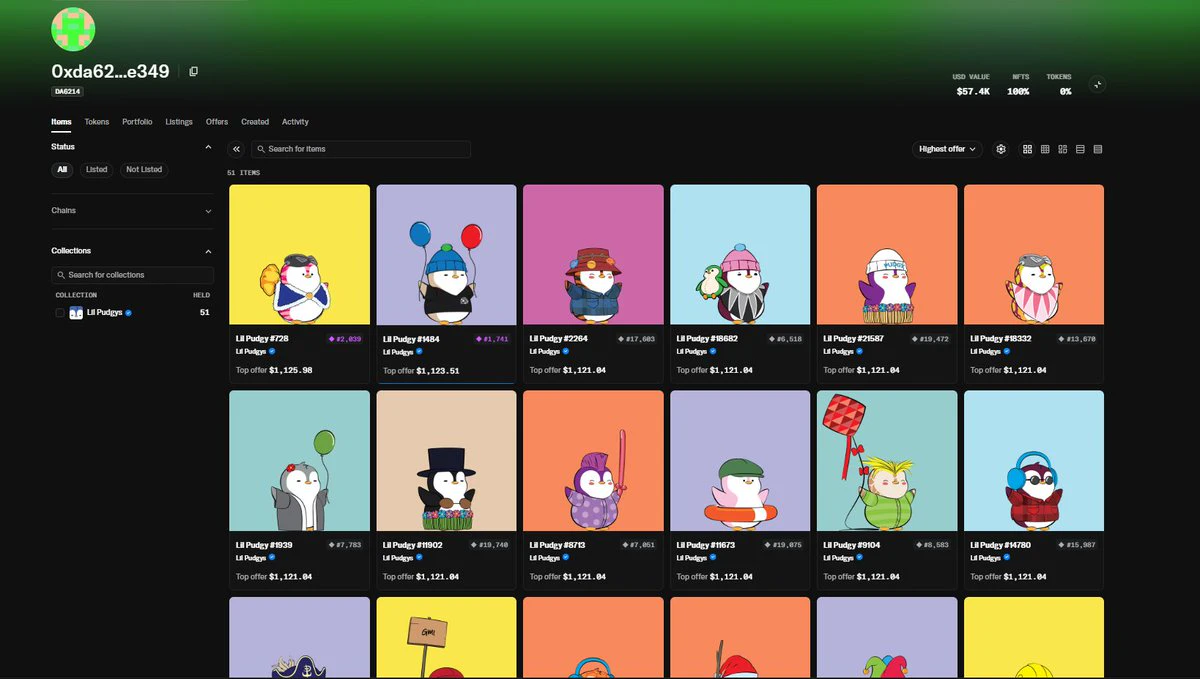Collapse the Status filter section
Image resolution: width=1200 pixels, height=679 pixels.
point(208,147)
